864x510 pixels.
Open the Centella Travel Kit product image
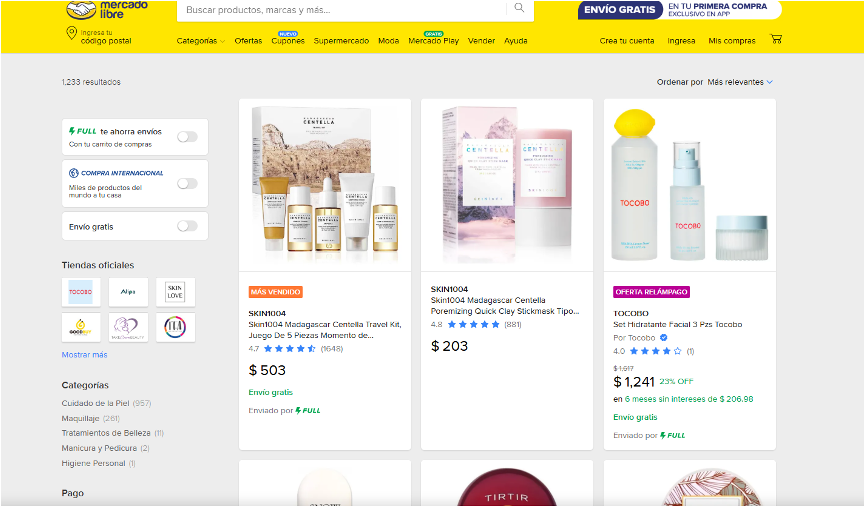[x=325, y=185]
